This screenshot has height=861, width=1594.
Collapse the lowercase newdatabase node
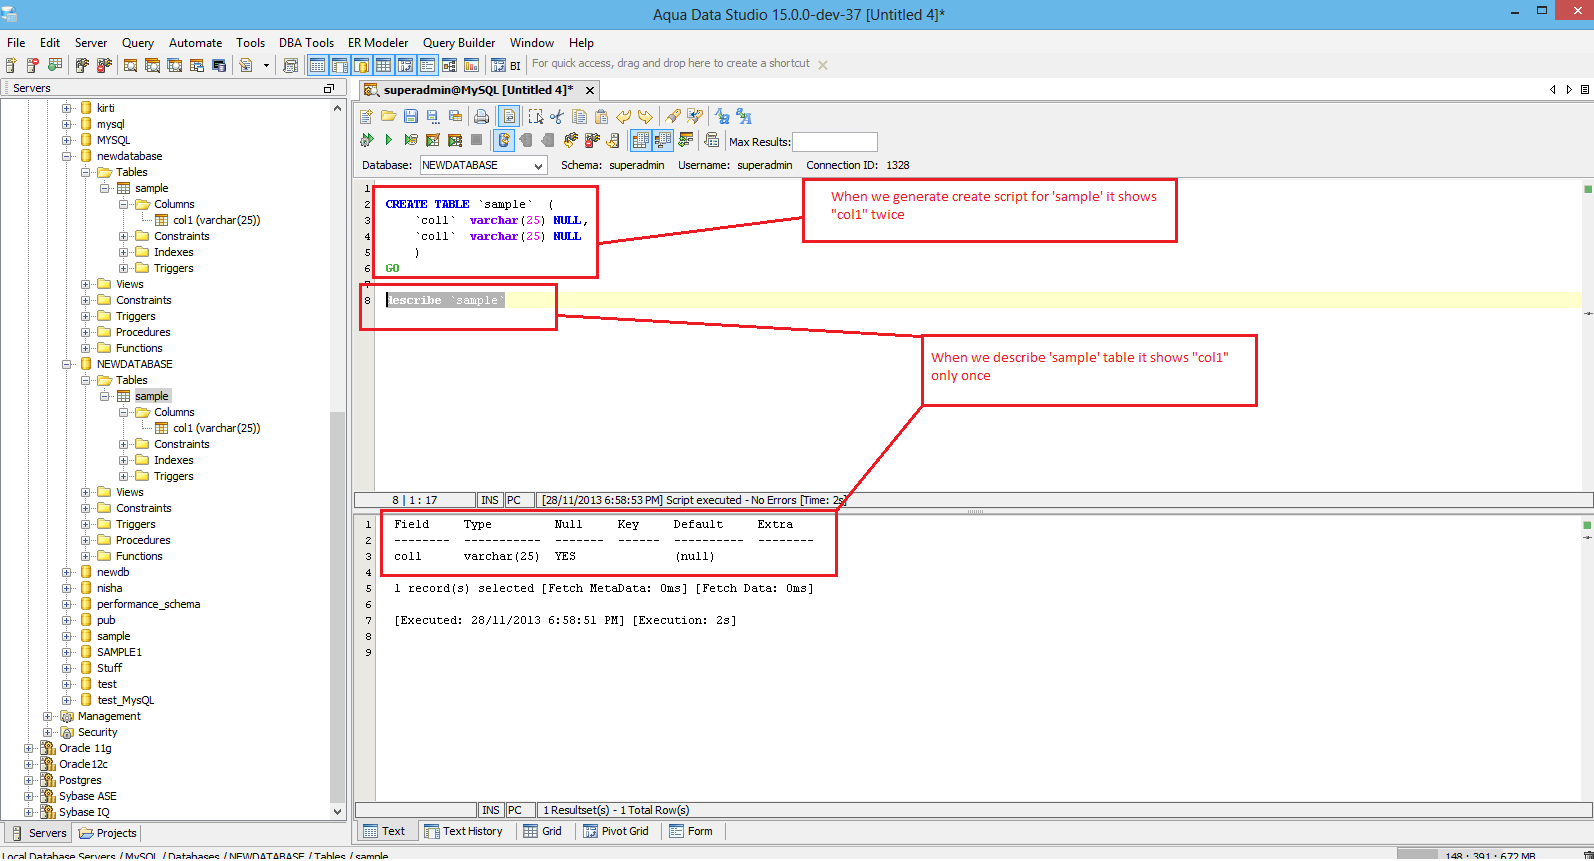(x=67, y=156)
